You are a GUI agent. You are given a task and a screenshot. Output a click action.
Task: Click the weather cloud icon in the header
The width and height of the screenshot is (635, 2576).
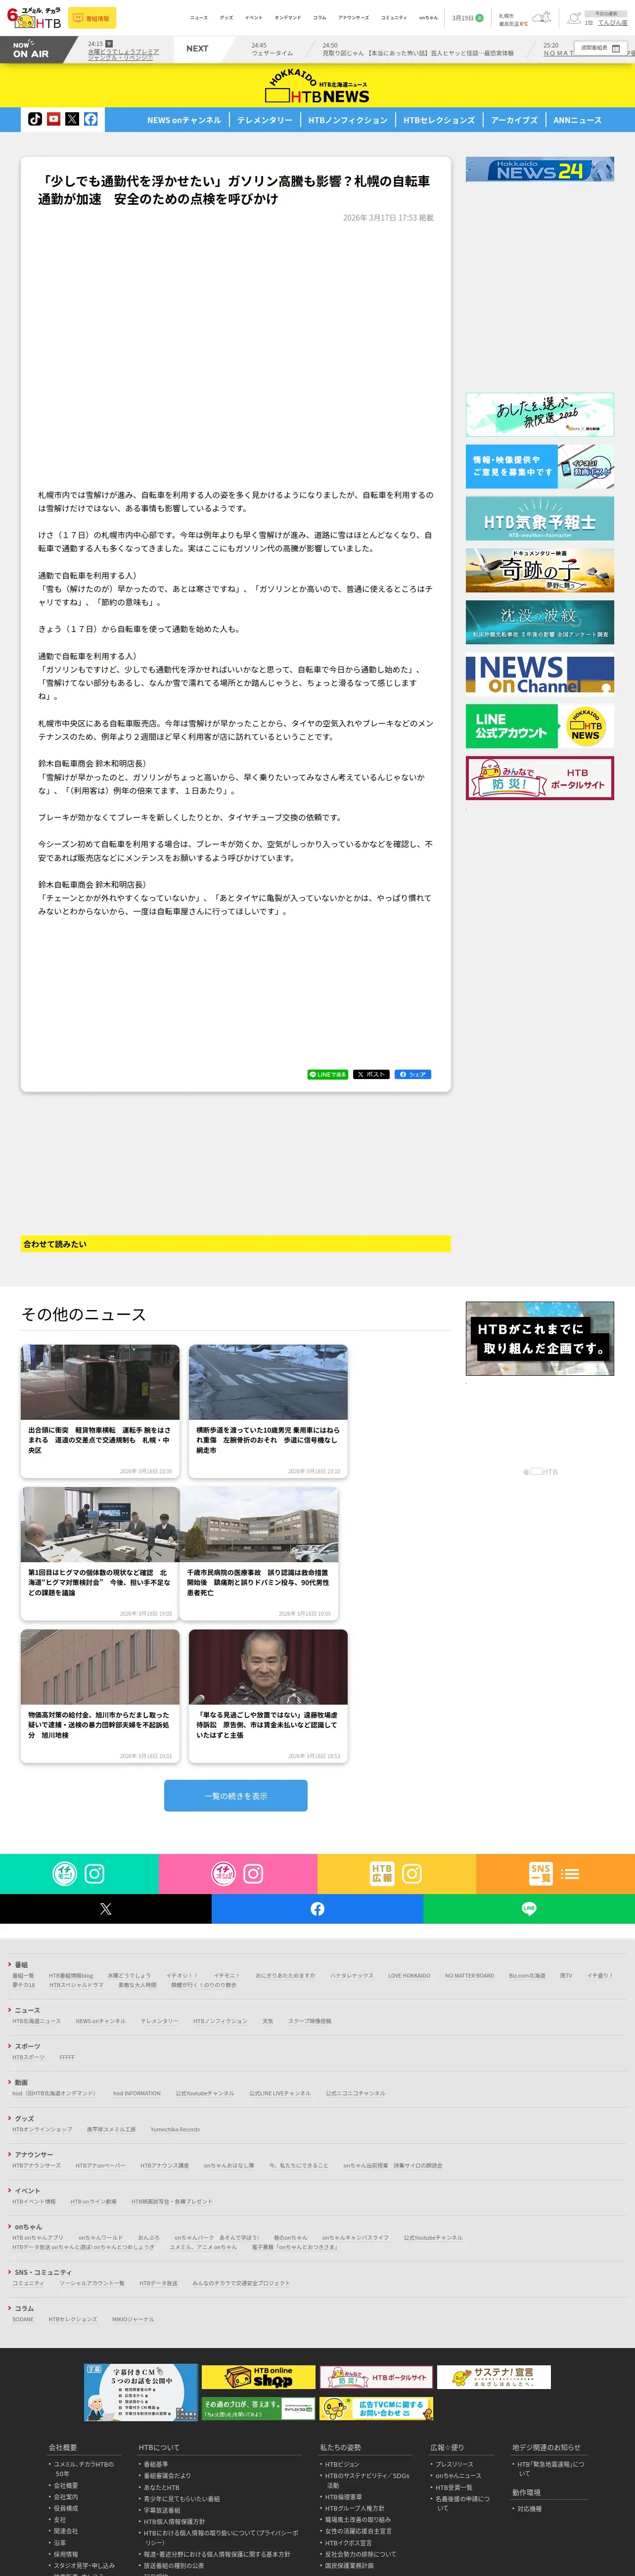[x=541, y=18]
